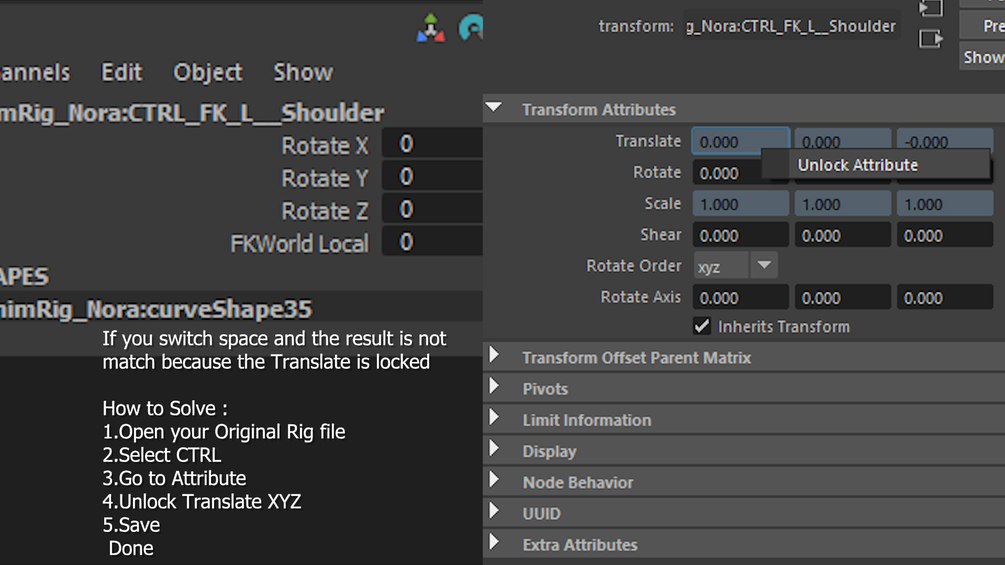Screen dimensions: 1005x565
Task: Open the Rotate Order dropdown
Action: coord(735,266)
